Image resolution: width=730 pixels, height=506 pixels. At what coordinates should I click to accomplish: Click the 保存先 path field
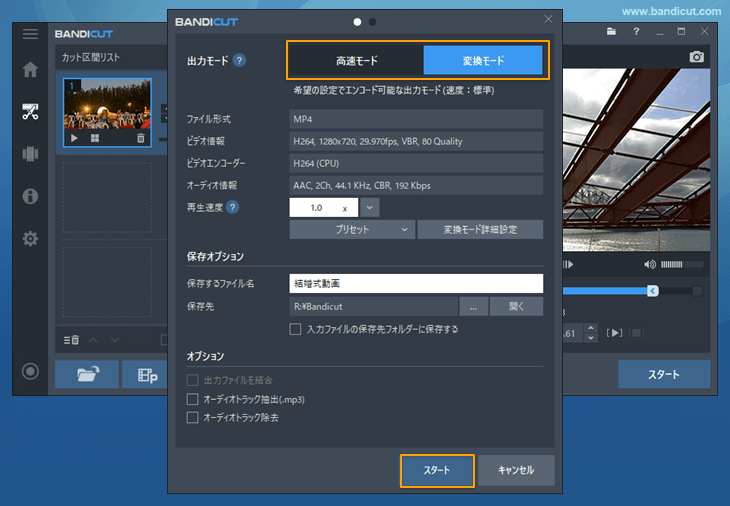tap(373, 307)
